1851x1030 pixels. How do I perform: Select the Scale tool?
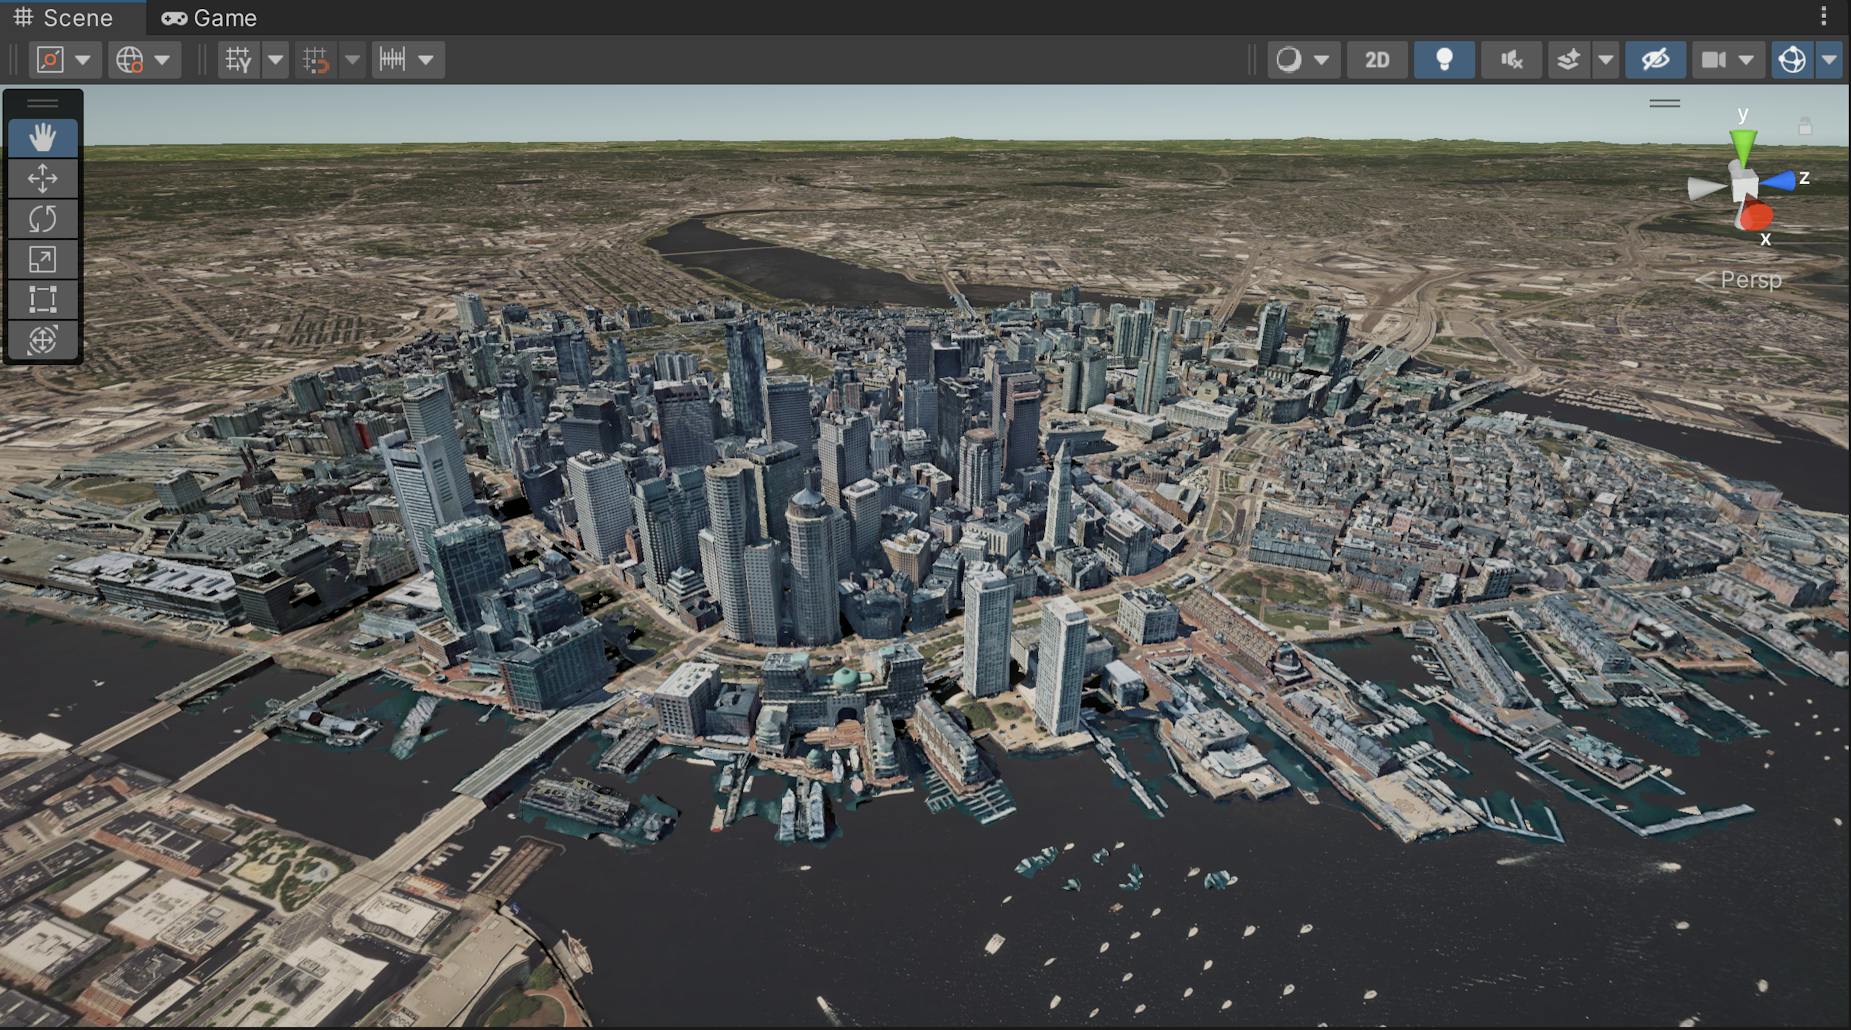point(42,258)
